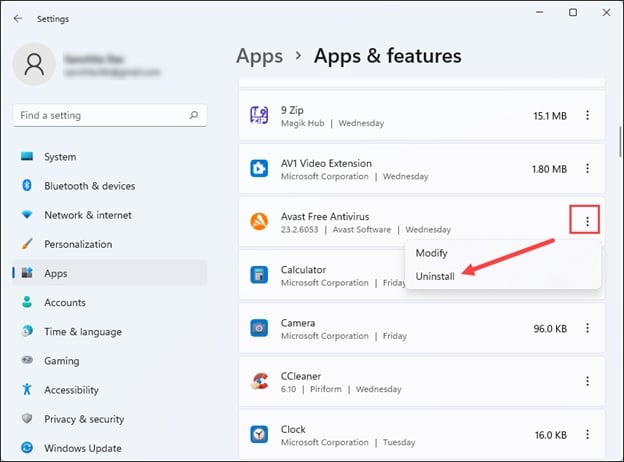
Task: Open Network & internet settings
Action: point(110,215)
